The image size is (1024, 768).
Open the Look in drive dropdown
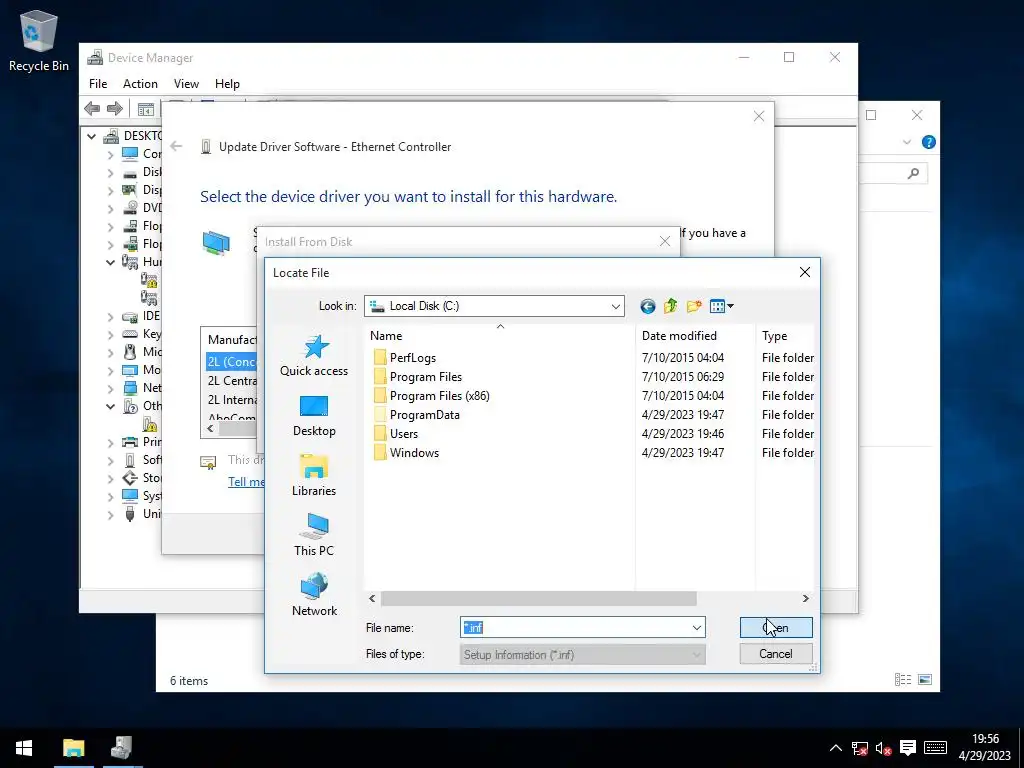[494, 306]
